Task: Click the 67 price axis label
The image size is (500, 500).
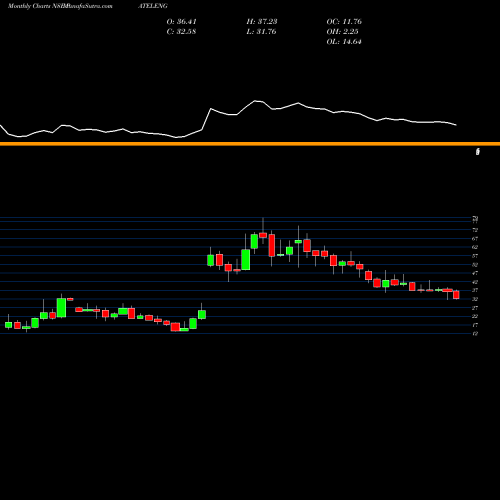Action: coord(475,239)
